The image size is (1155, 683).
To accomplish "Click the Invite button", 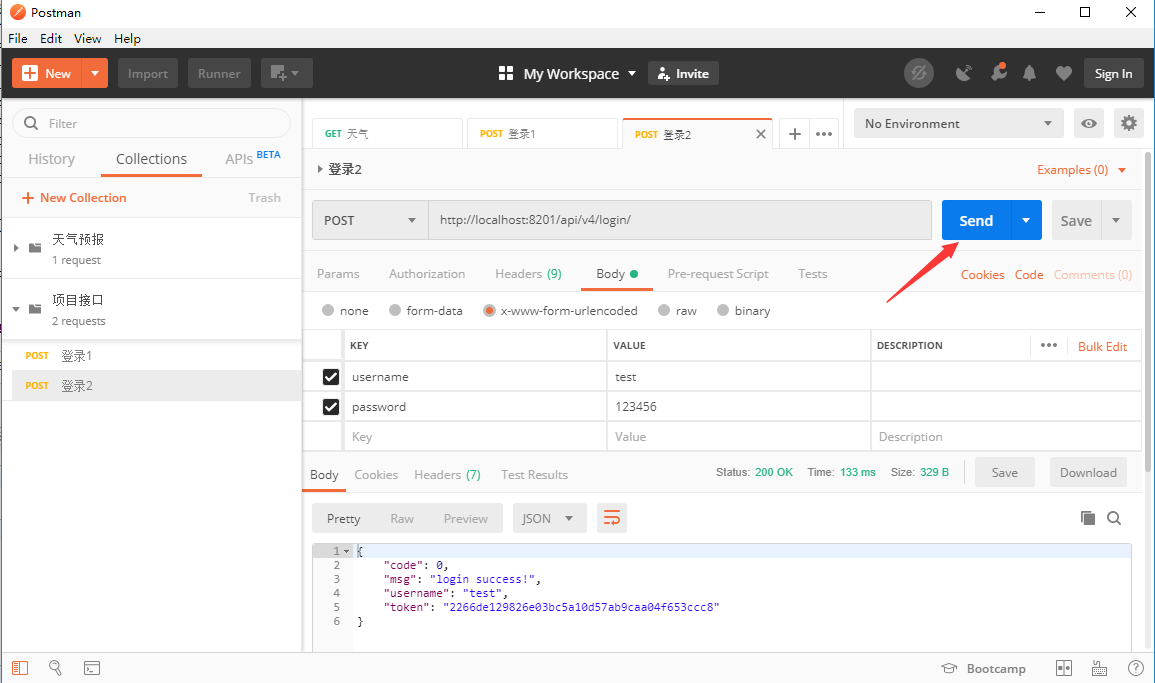I will point(683,73).
